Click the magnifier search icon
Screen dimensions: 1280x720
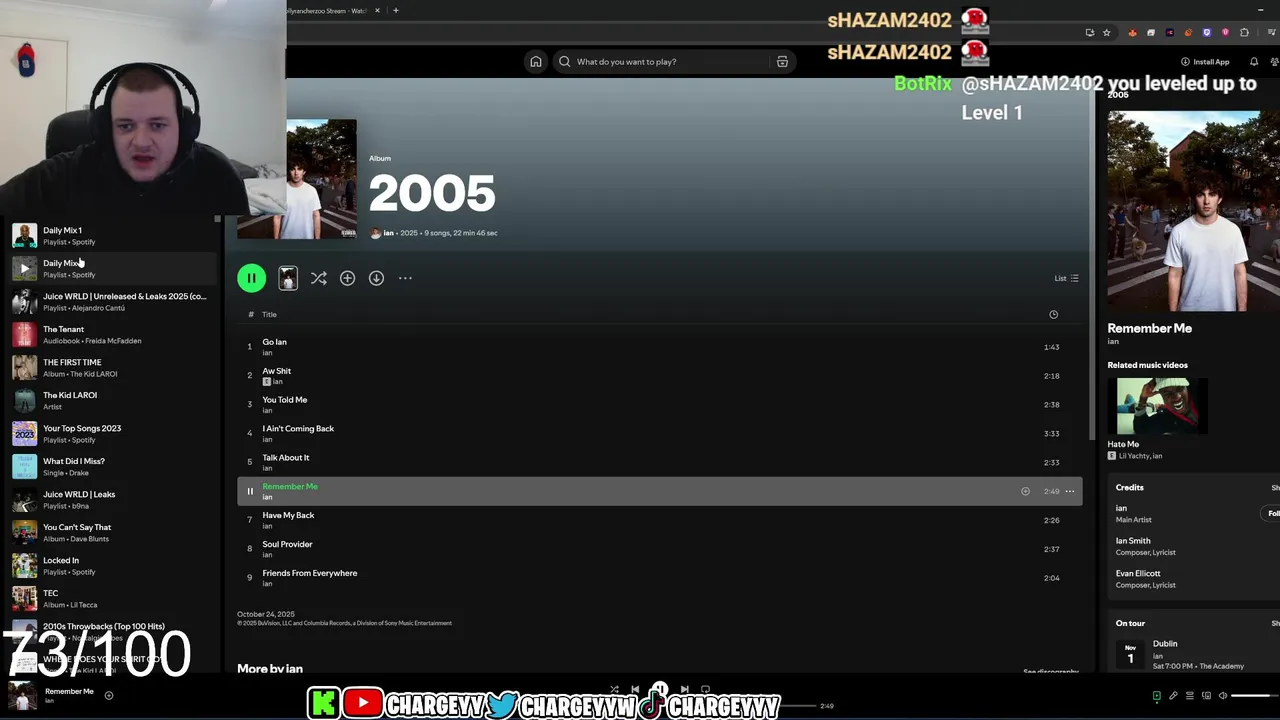point(565,62)
